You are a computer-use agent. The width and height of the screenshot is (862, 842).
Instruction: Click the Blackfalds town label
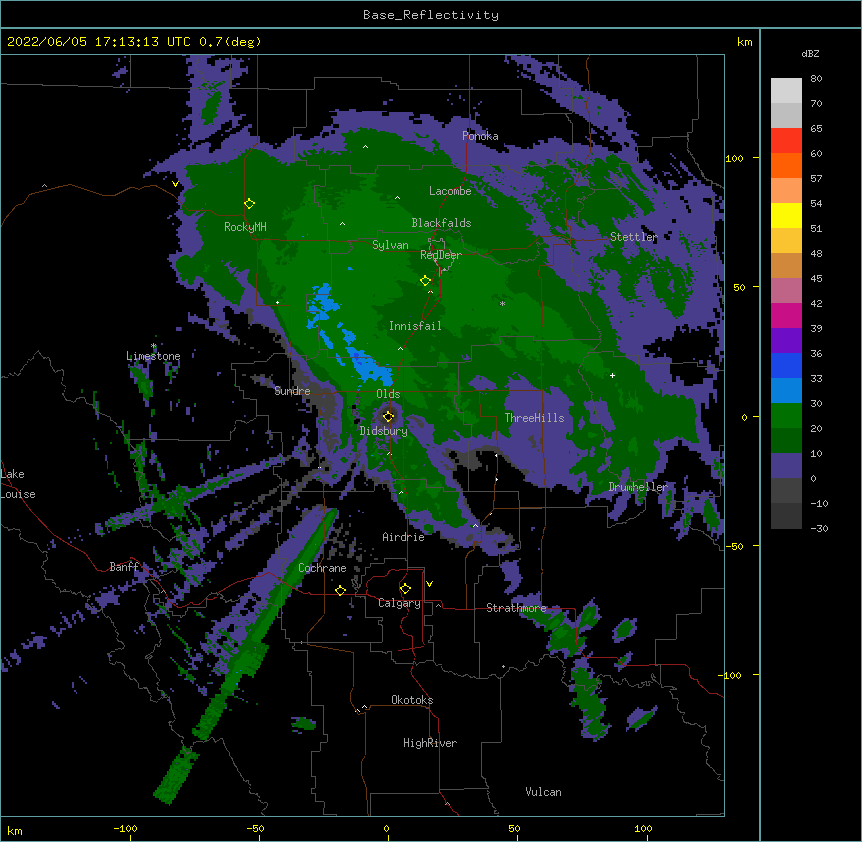[x=441, y=223]
